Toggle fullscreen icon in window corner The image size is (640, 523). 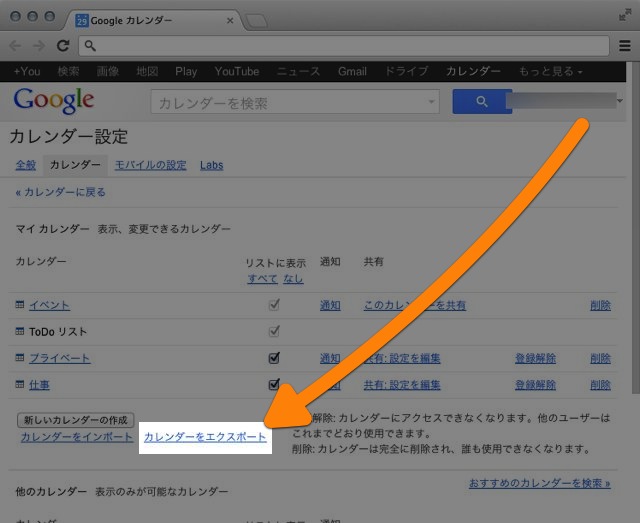point(625,15)
